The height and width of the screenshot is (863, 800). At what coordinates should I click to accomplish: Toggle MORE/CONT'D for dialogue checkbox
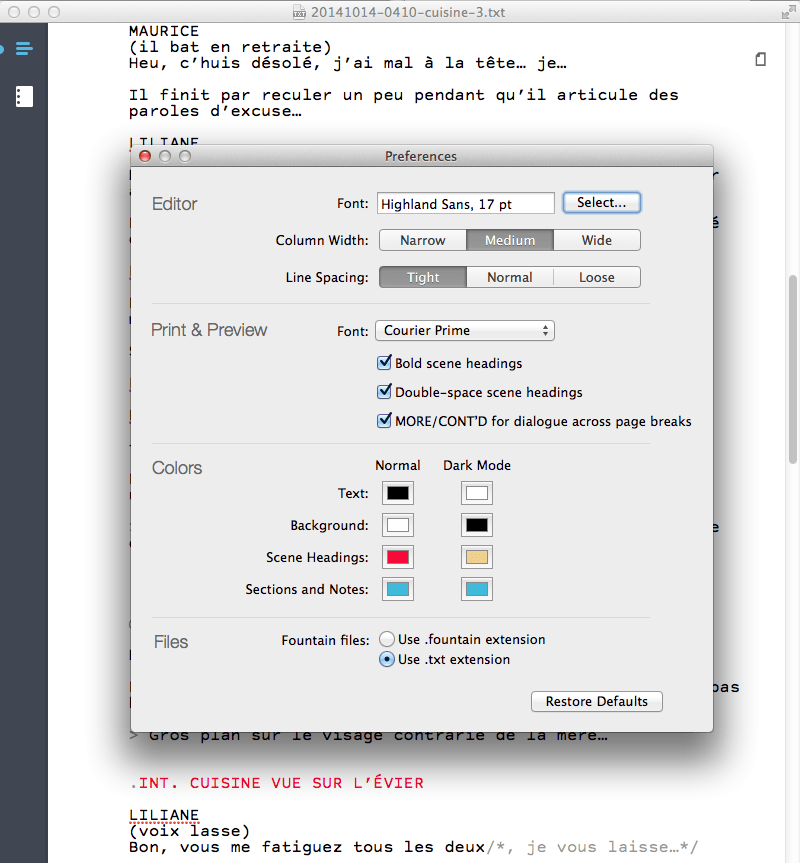coord(384,421)
